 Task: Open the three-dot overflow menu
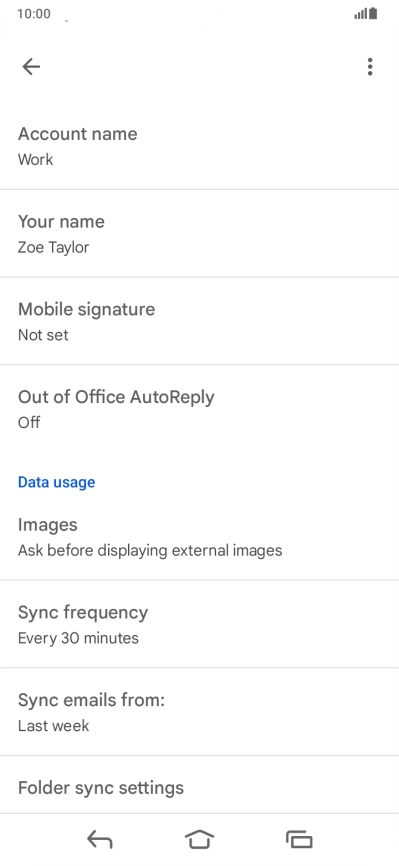[370, 67]
